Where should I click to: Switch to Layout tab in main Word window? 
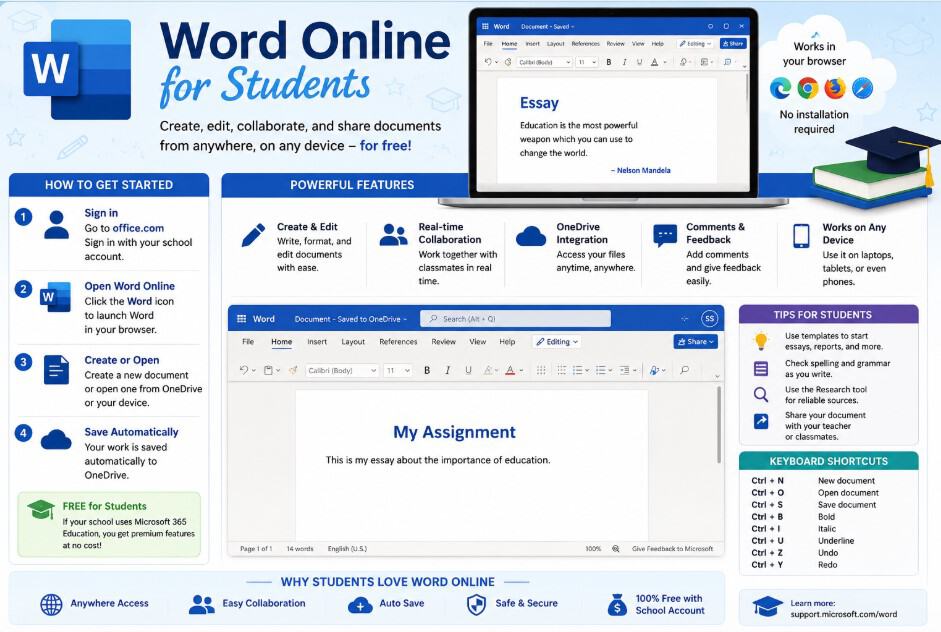(x=353, y=342)
